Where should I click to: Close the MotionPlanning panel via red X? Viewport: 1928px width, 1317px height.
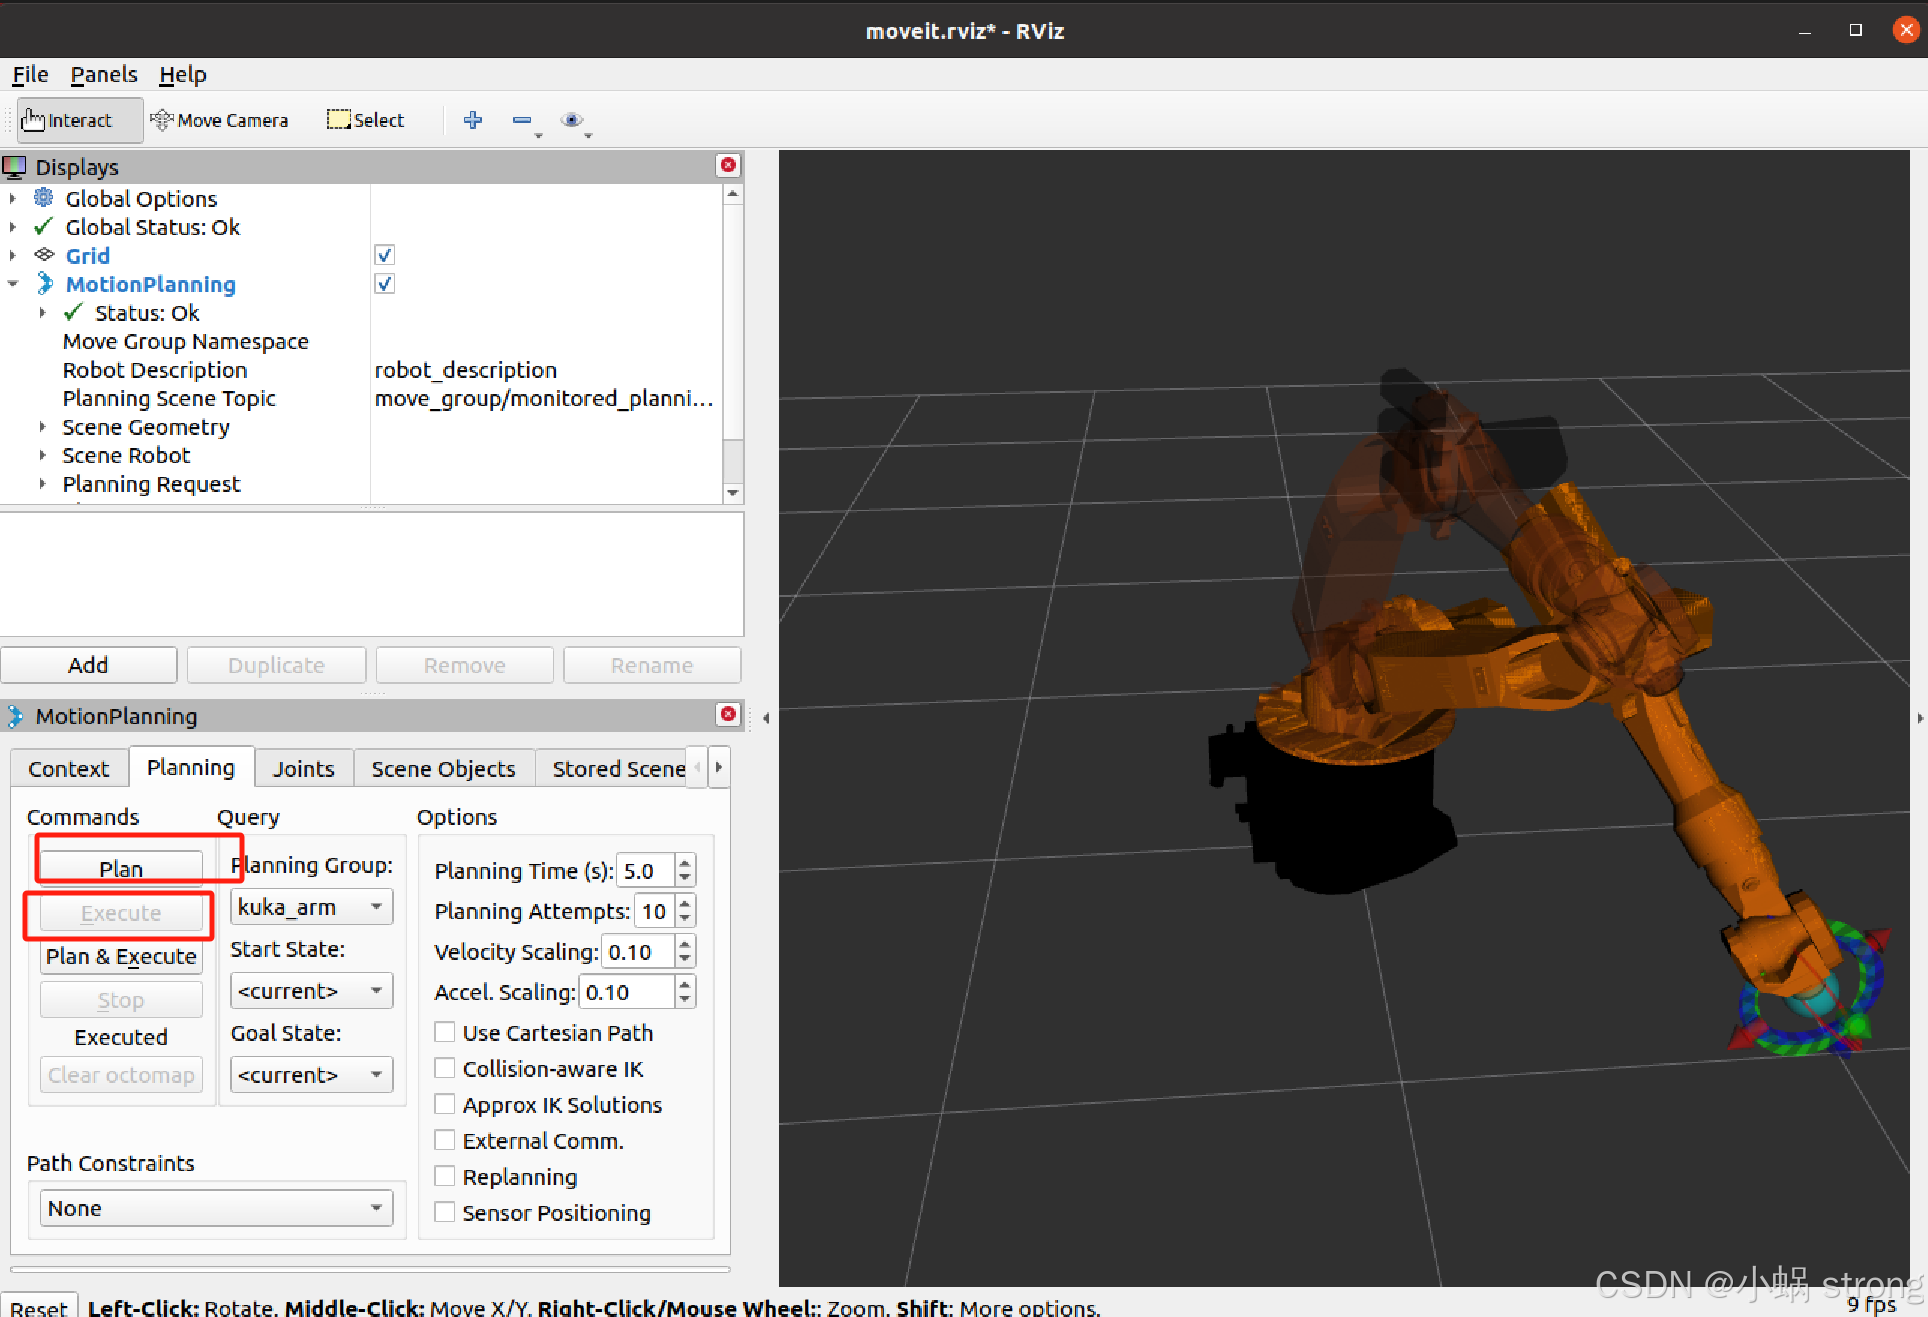point(728,714)
